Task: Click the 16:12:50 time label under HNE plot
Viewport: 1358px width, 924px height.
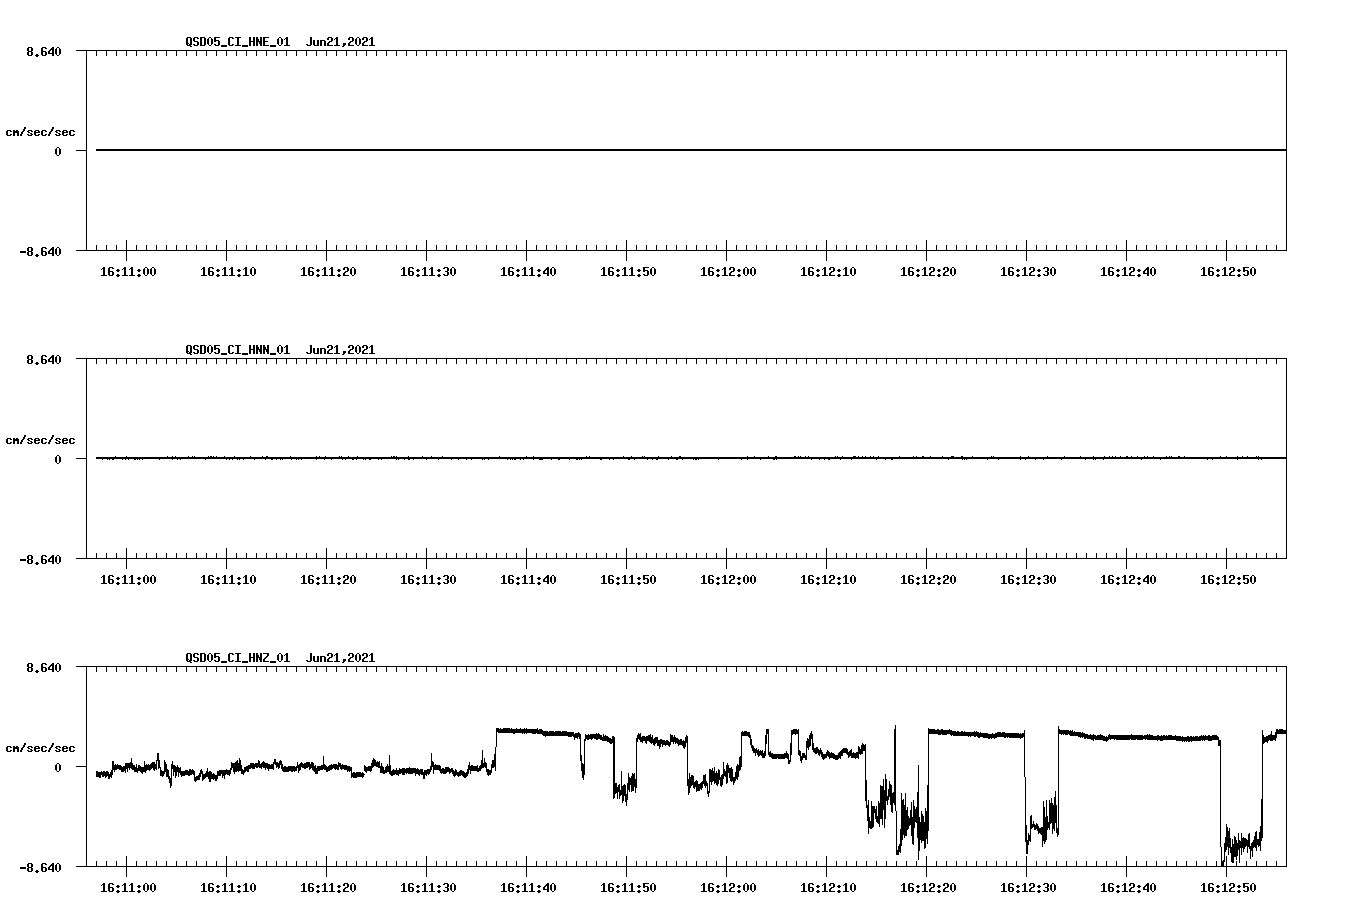Action: click(x=1228, y=272)
